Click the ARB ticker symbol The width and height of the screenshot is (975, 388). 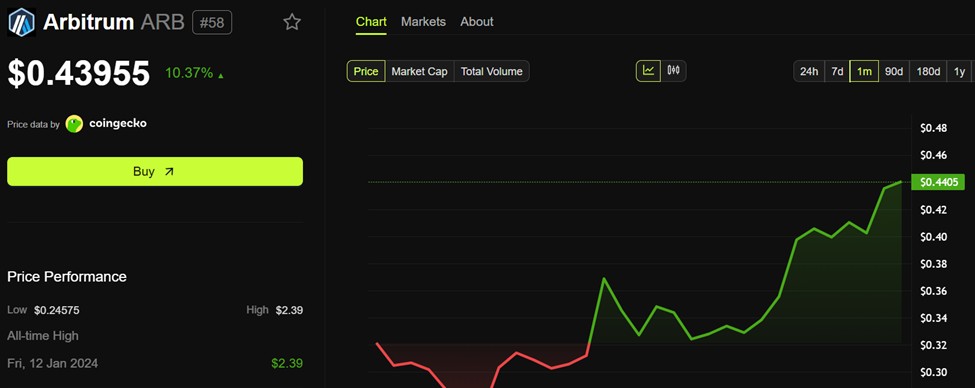pos(163,22)
